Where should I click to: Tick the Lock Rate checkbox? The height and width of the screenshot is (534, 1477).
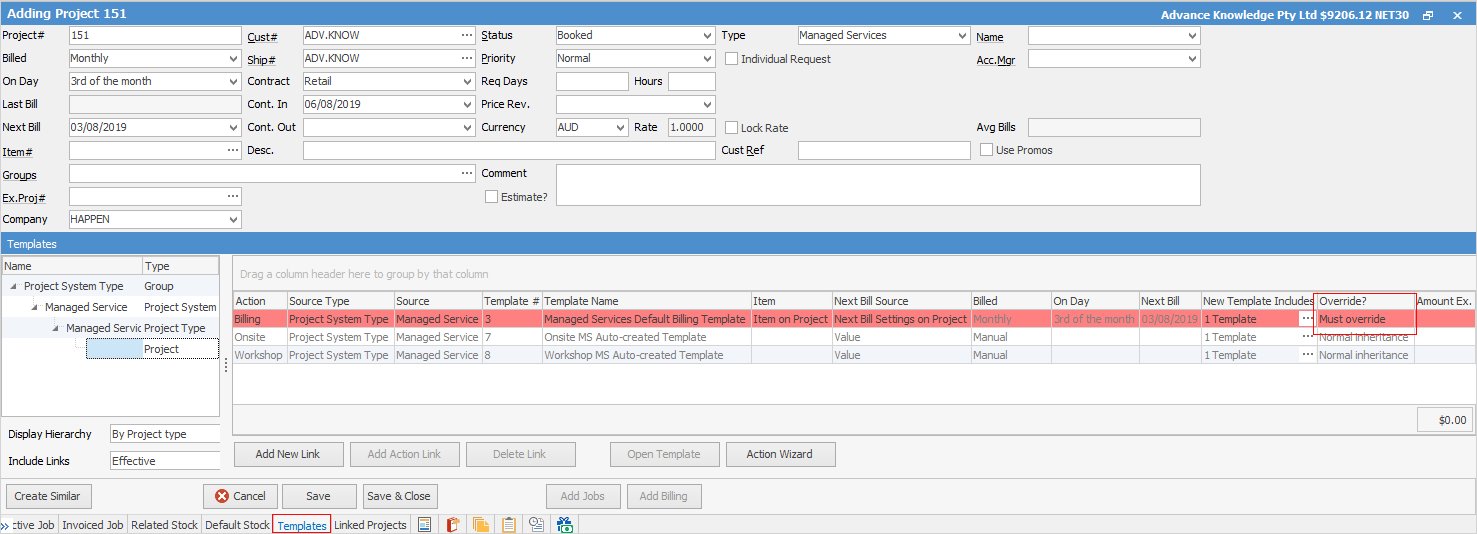[x=732, y=128]
